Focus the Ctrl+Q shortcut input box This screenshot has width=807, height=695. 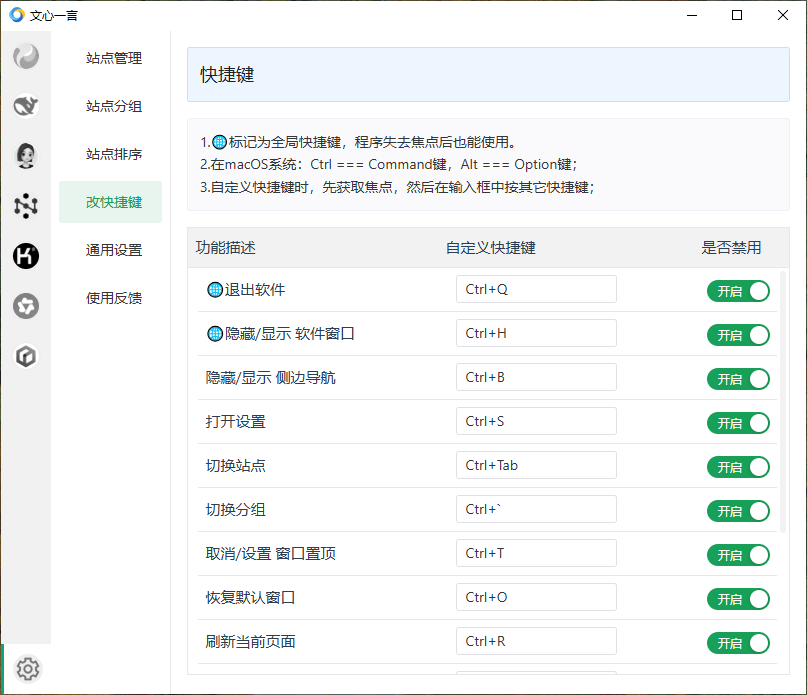point(536,289)
